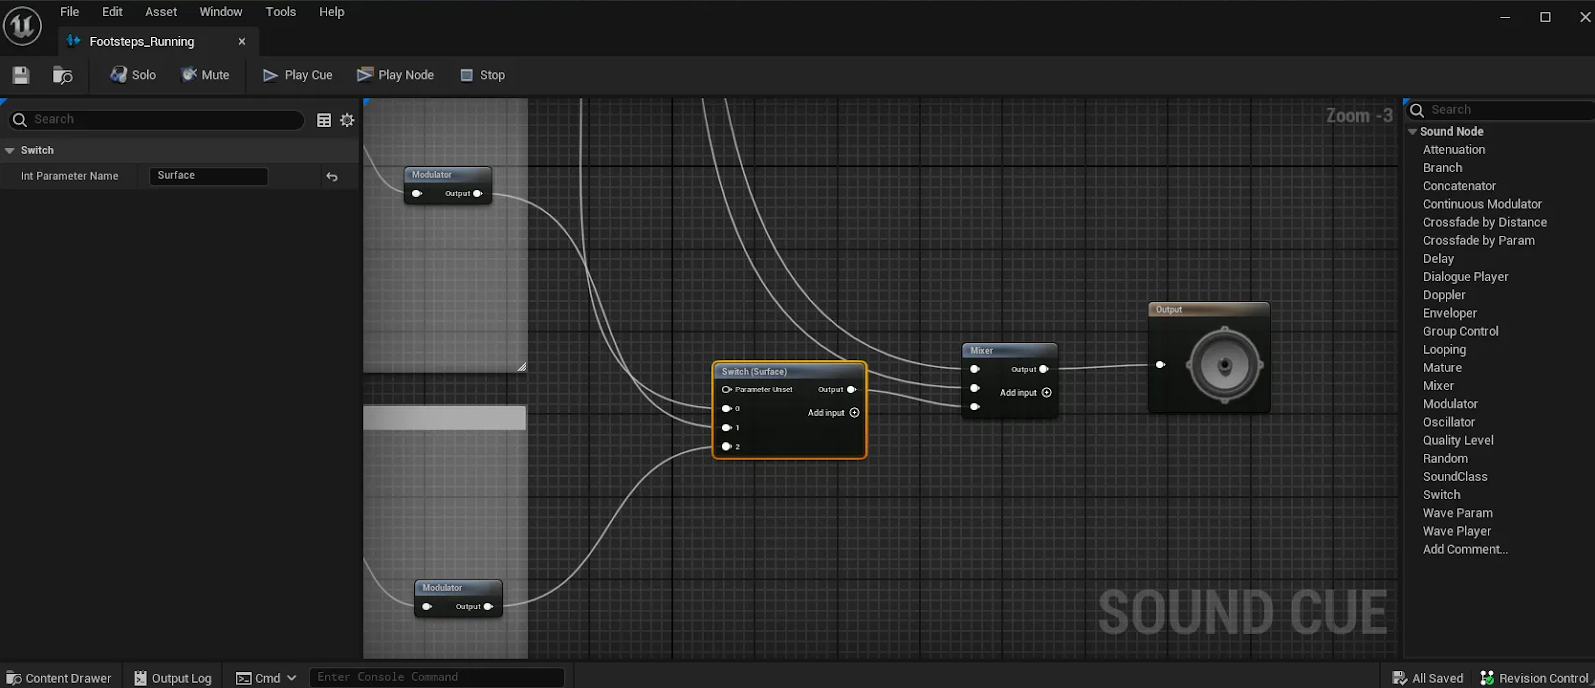The width and height of the screenshot is (1595, 688).
Task: Edit the Int Parameter Name field
Action: pos(208,176)
